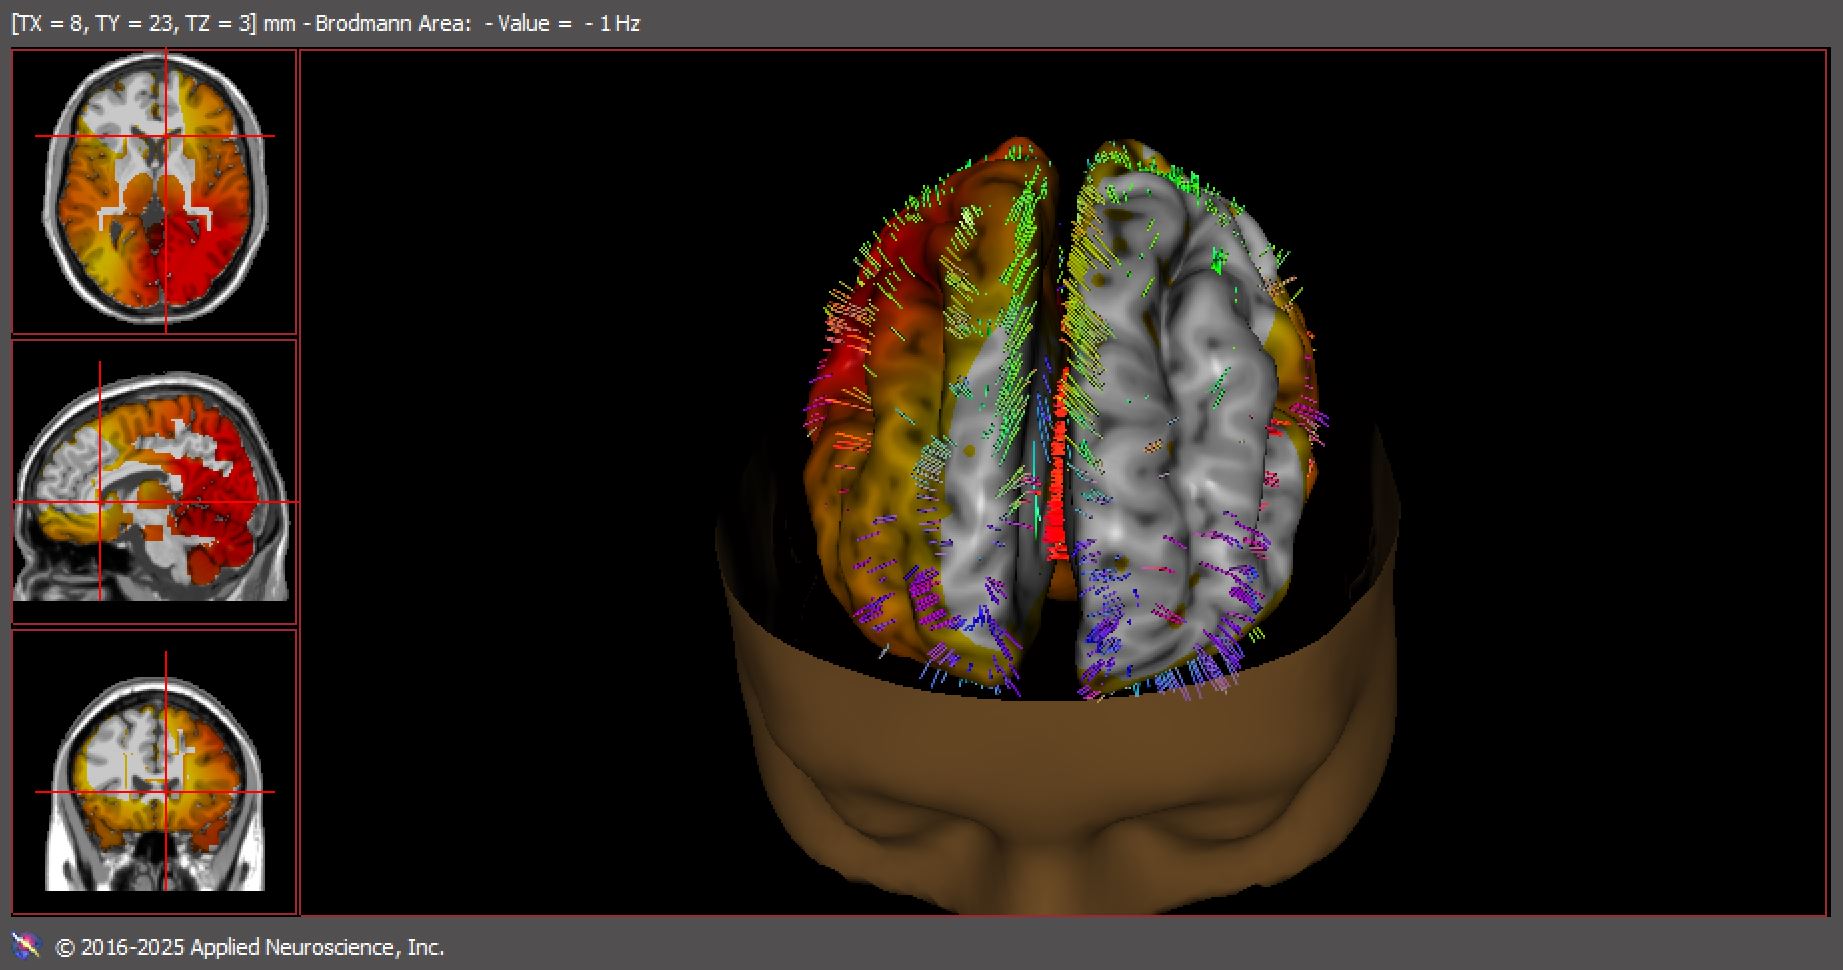Click the crosshair intersection in coronal slice
Image resolution: width=1843 pixels, height=970 pixels.
(x=166, y=792)
